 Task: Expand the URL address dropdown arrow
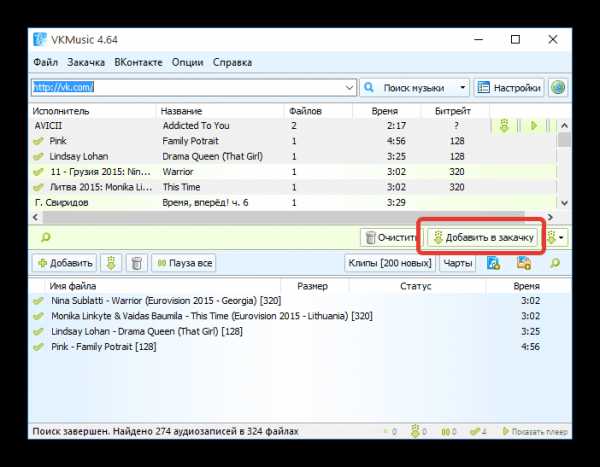click(349, 88)
